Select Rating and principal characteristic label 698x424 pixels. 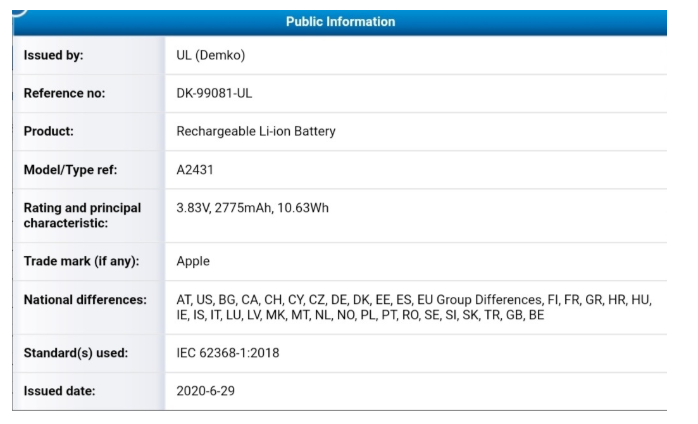tap(82, 216)
